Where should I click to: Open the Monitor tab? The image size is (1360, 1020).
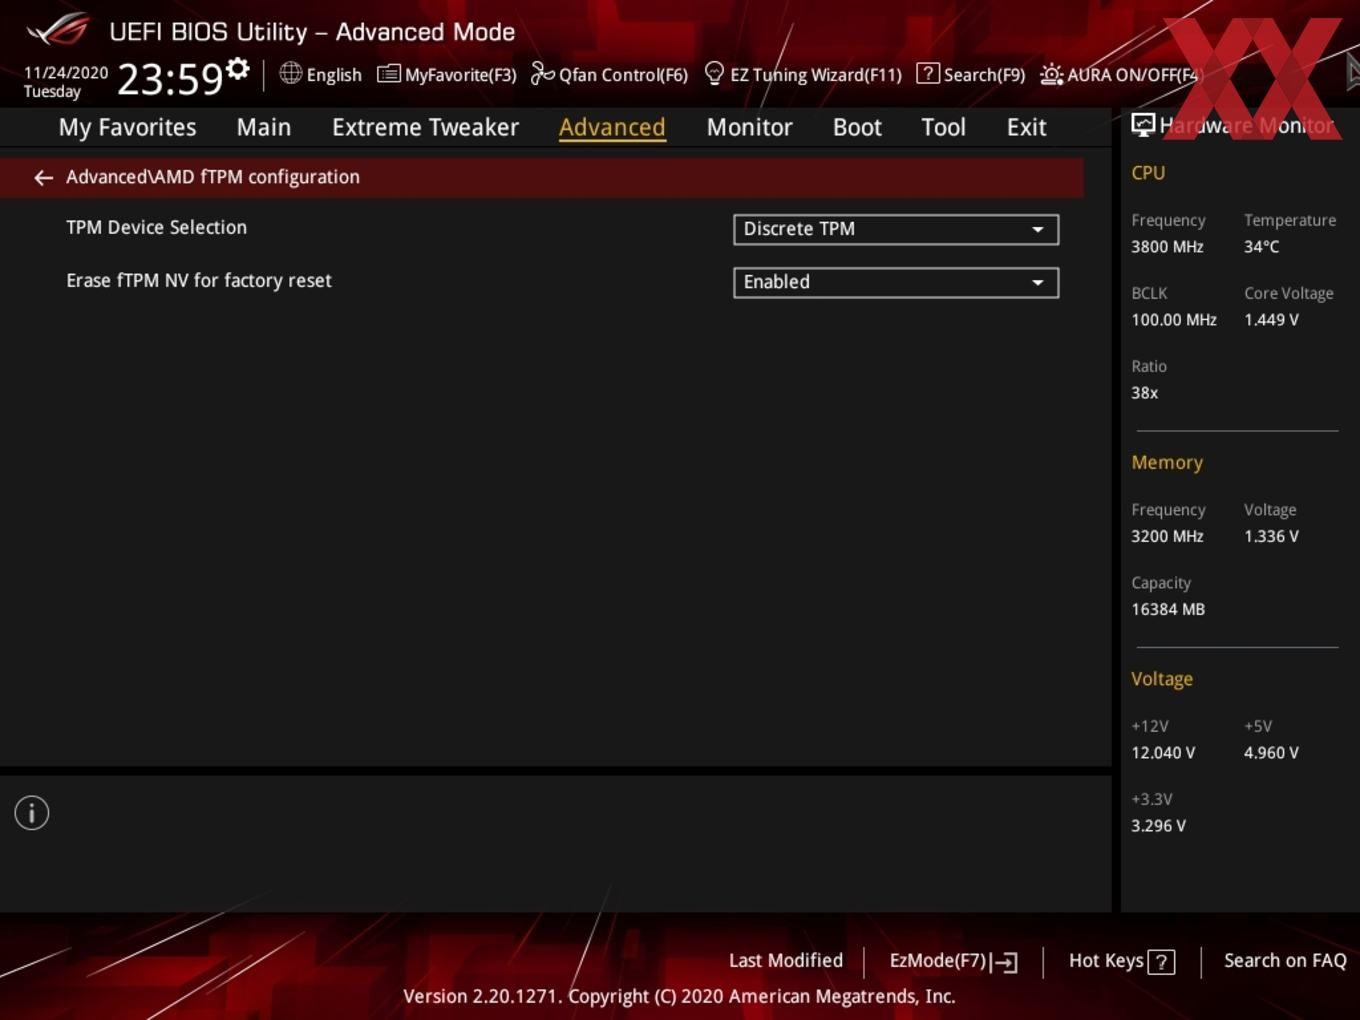coord(749,127)
